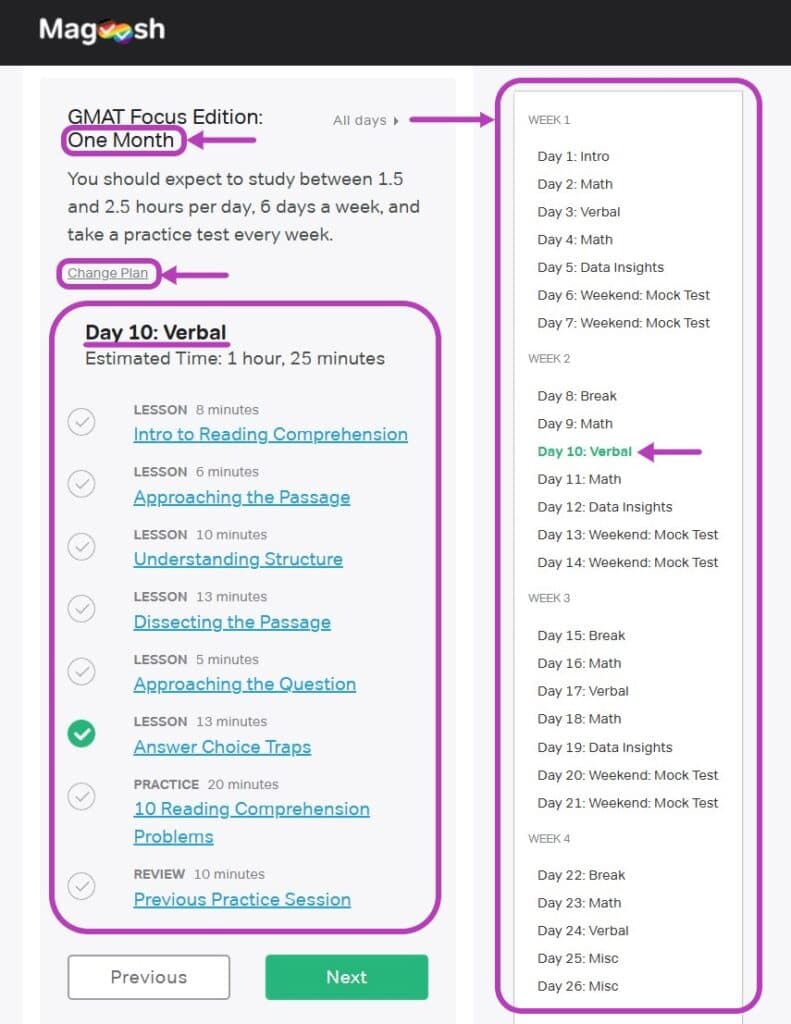
Task: Toggle Previous Practice Session review checkmark
Action: 82,886
